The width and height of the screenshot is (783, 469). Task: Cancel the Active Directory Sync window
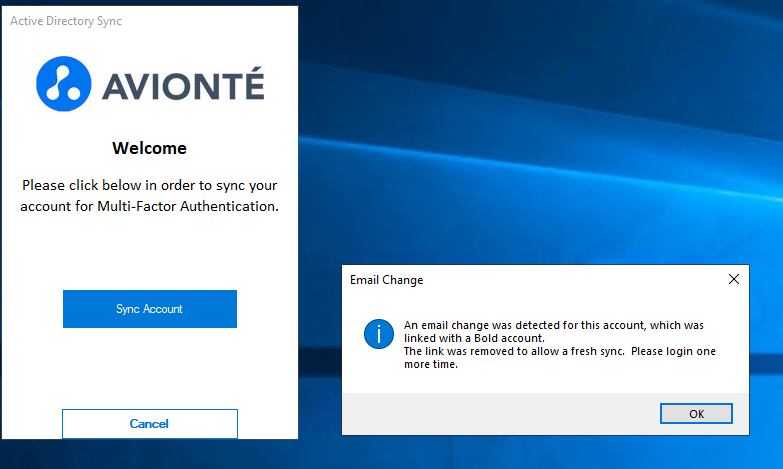pyautogui.click(x=150, y=424)
